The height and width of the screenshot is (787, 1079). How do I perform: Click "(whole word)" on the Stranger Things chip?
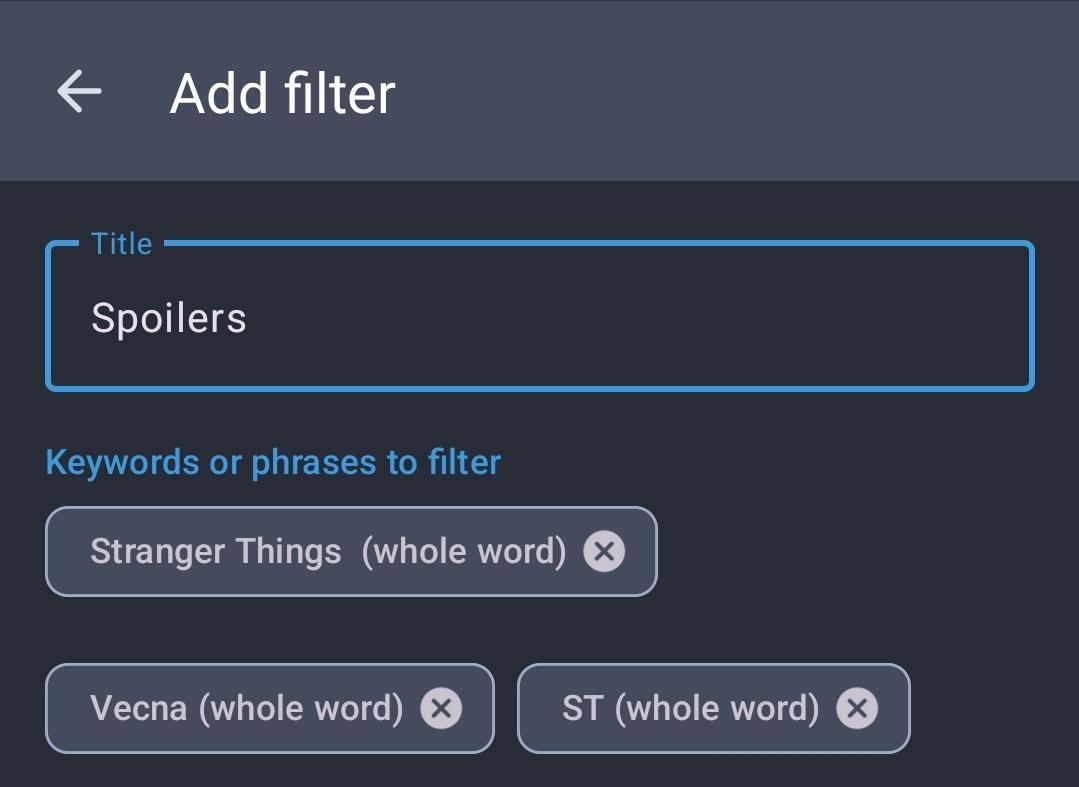click(x=464, y=551)
